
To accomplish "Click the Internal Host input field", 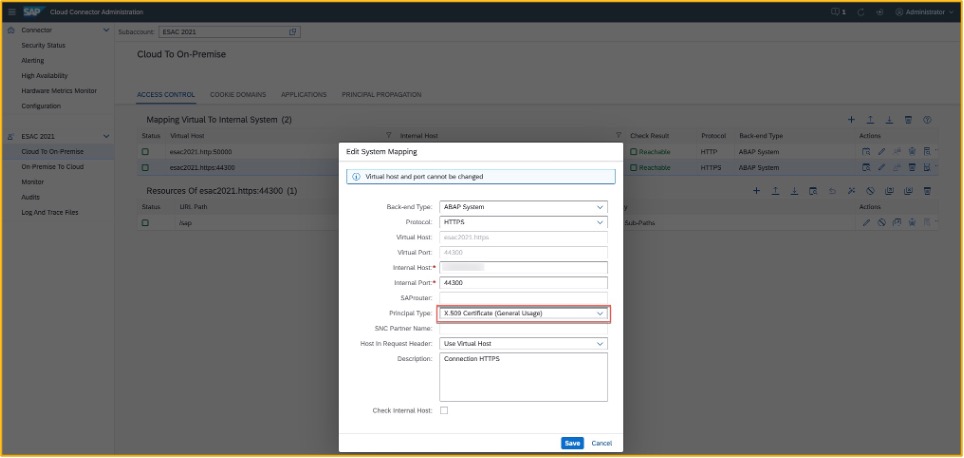I will (523, 267).
